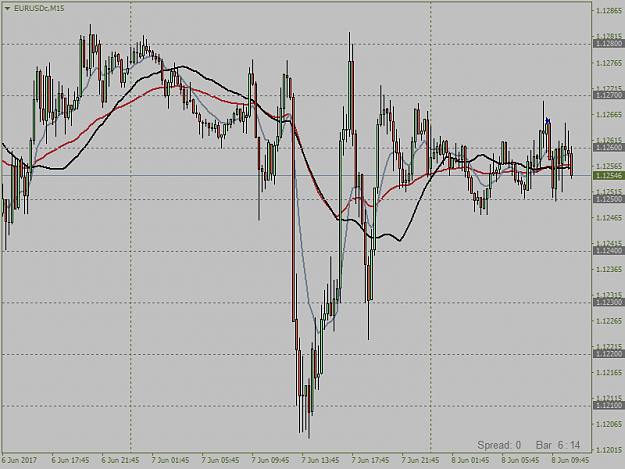Click the 7 Jun 01:45 time label
625x469 pixels.
[170, 460]
